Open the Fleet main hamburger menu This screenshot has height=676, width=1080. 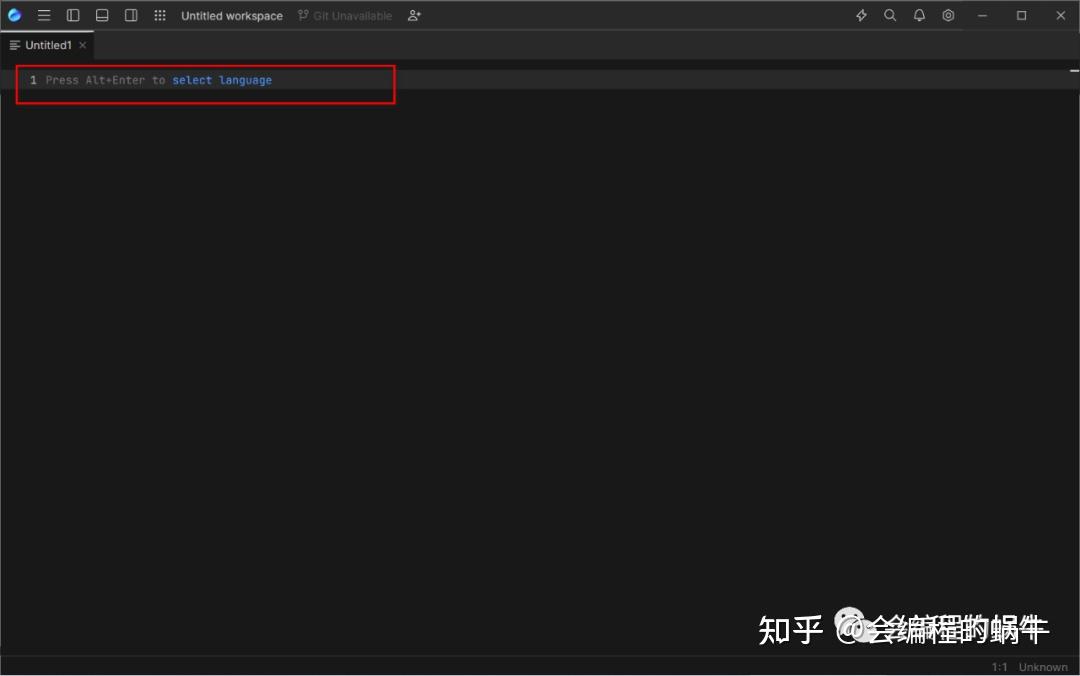tap(43, 15)
